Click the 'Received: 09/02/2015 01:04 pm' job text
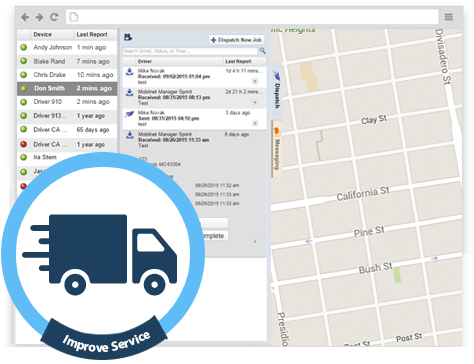474x364 pixels. coord(174,77)
